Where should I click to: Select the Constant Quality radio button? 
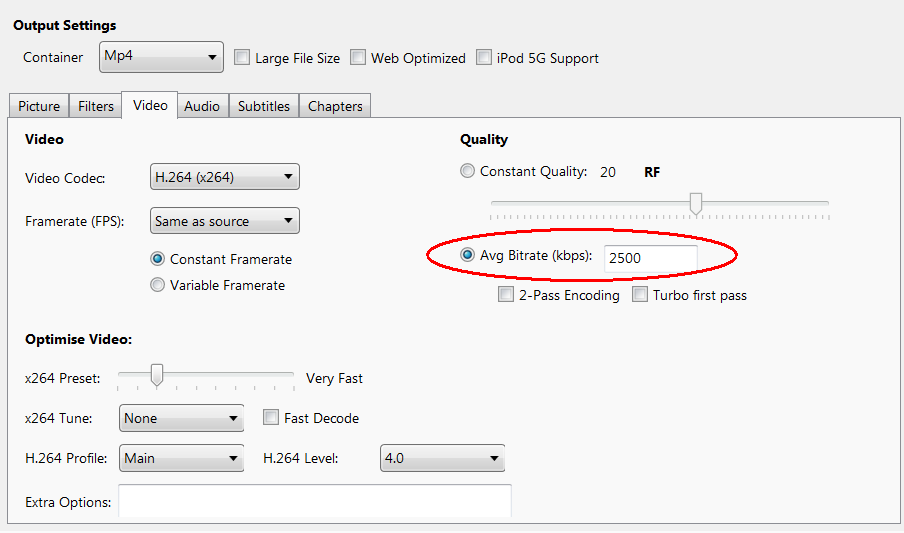(468, 171)
